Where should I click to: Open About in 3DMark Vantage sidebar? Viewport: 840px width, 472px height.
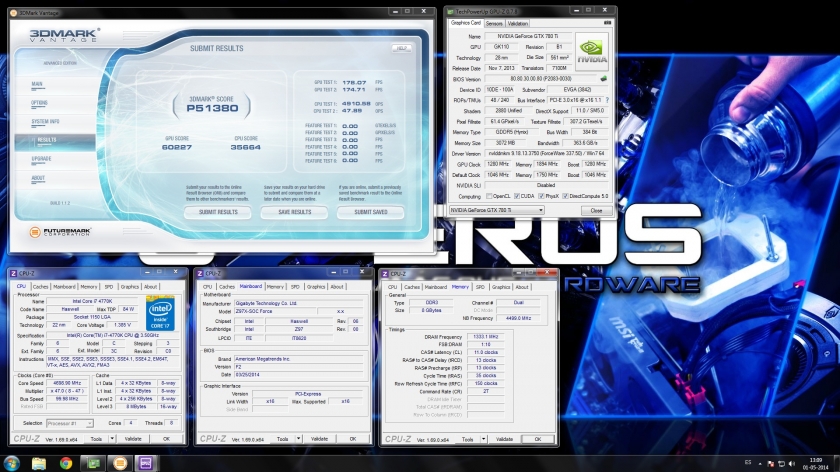point(38,178)
